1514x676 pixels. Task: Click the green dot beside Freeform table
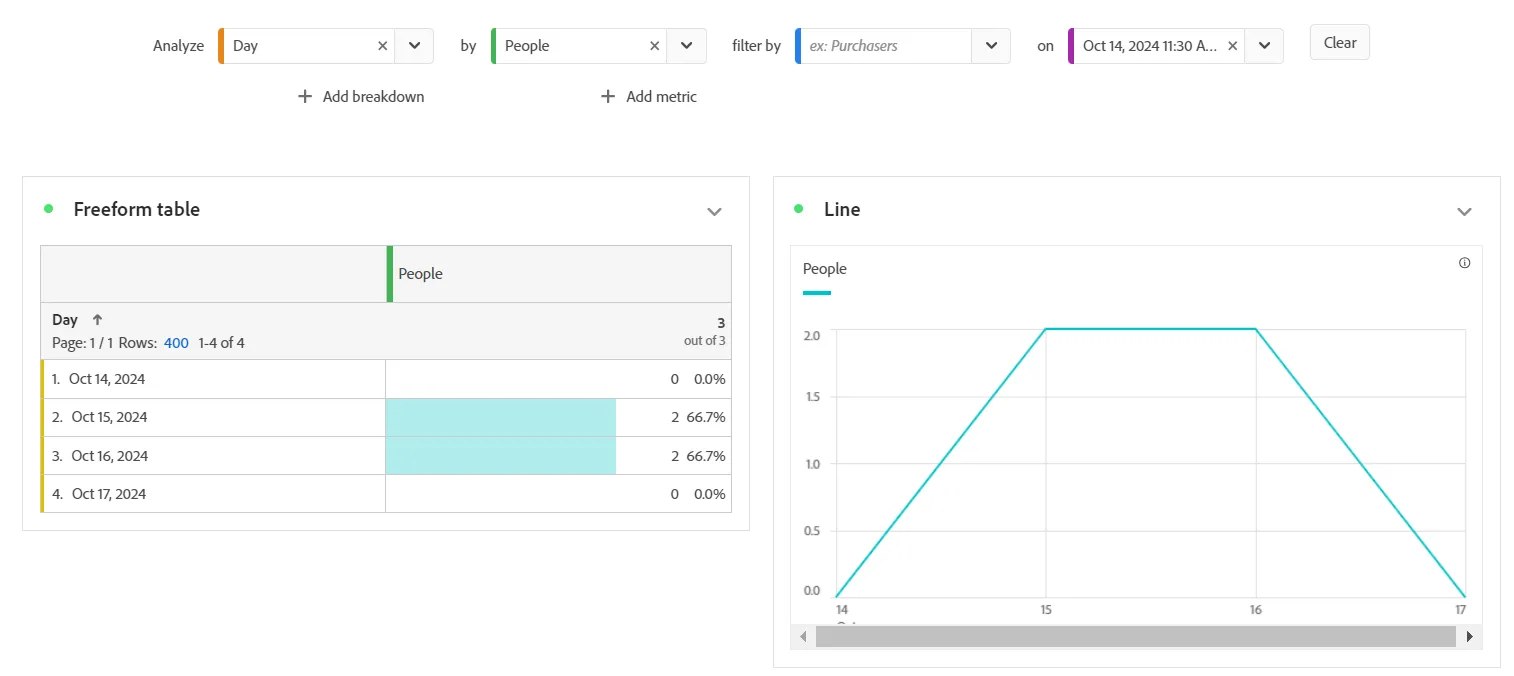[48, 209]
